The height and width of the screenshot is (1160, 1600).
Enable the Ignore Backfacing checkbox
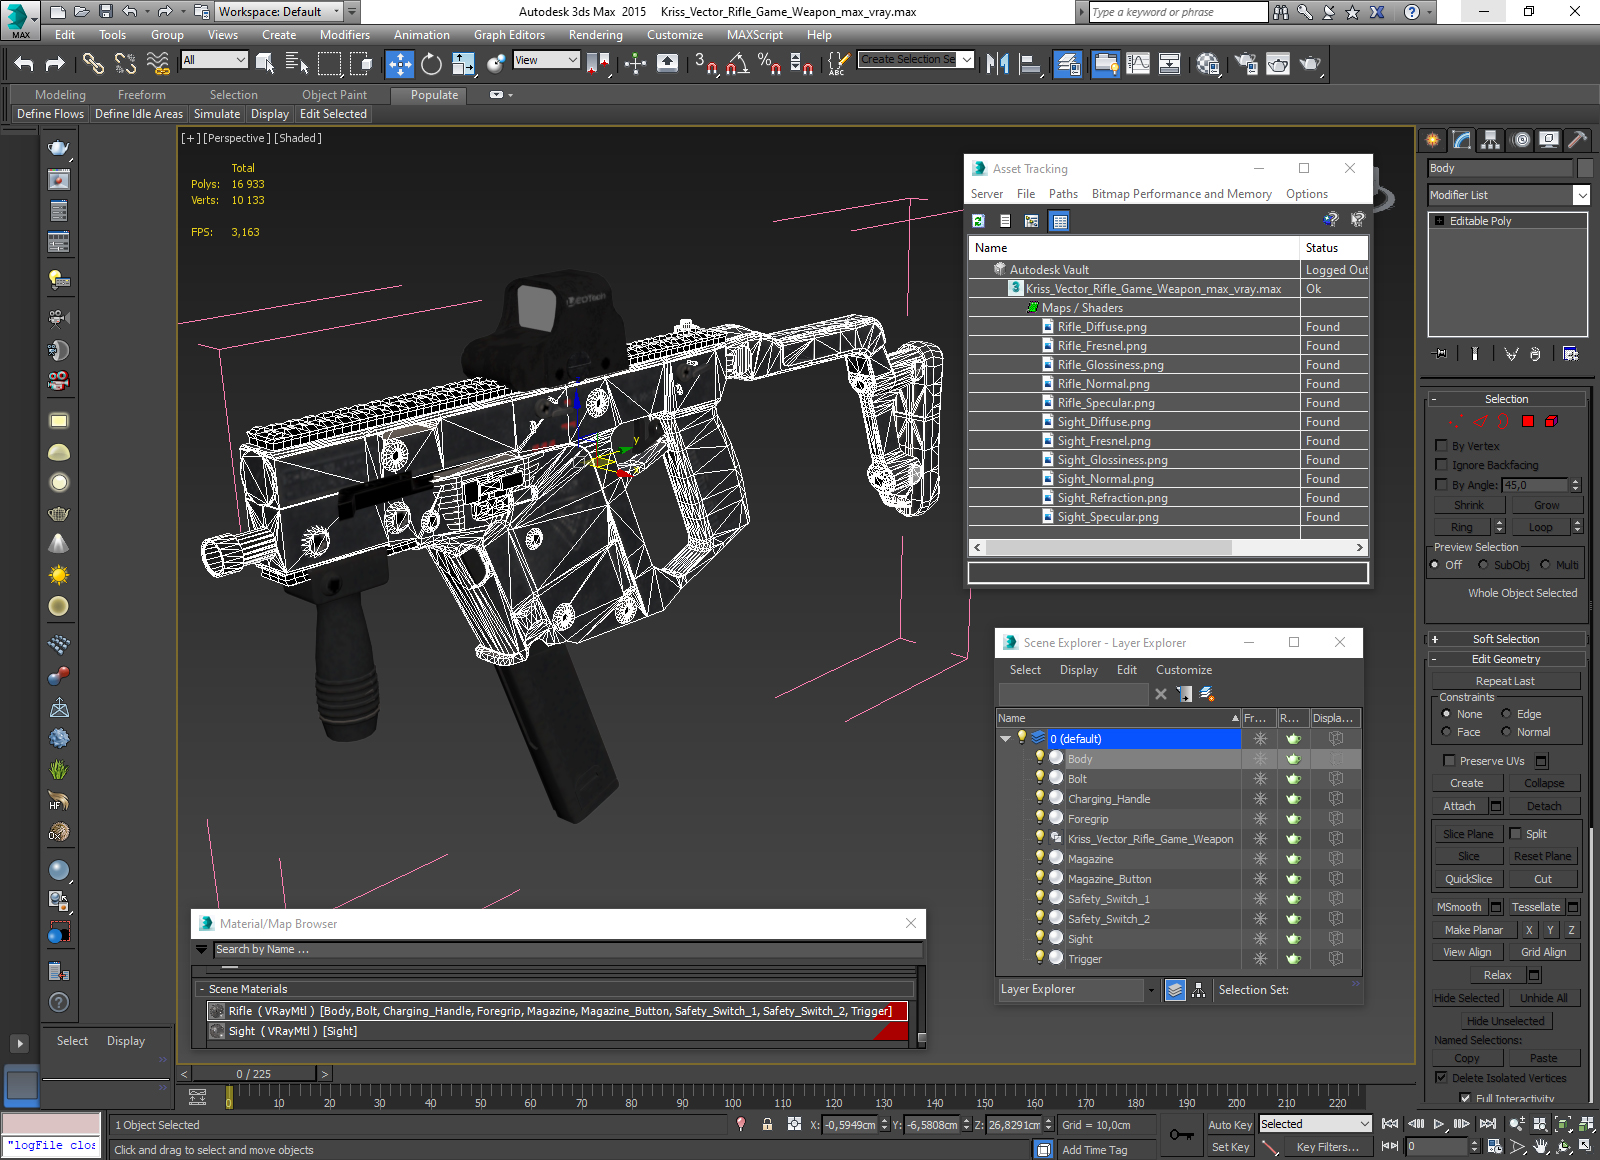(1441, 465)
